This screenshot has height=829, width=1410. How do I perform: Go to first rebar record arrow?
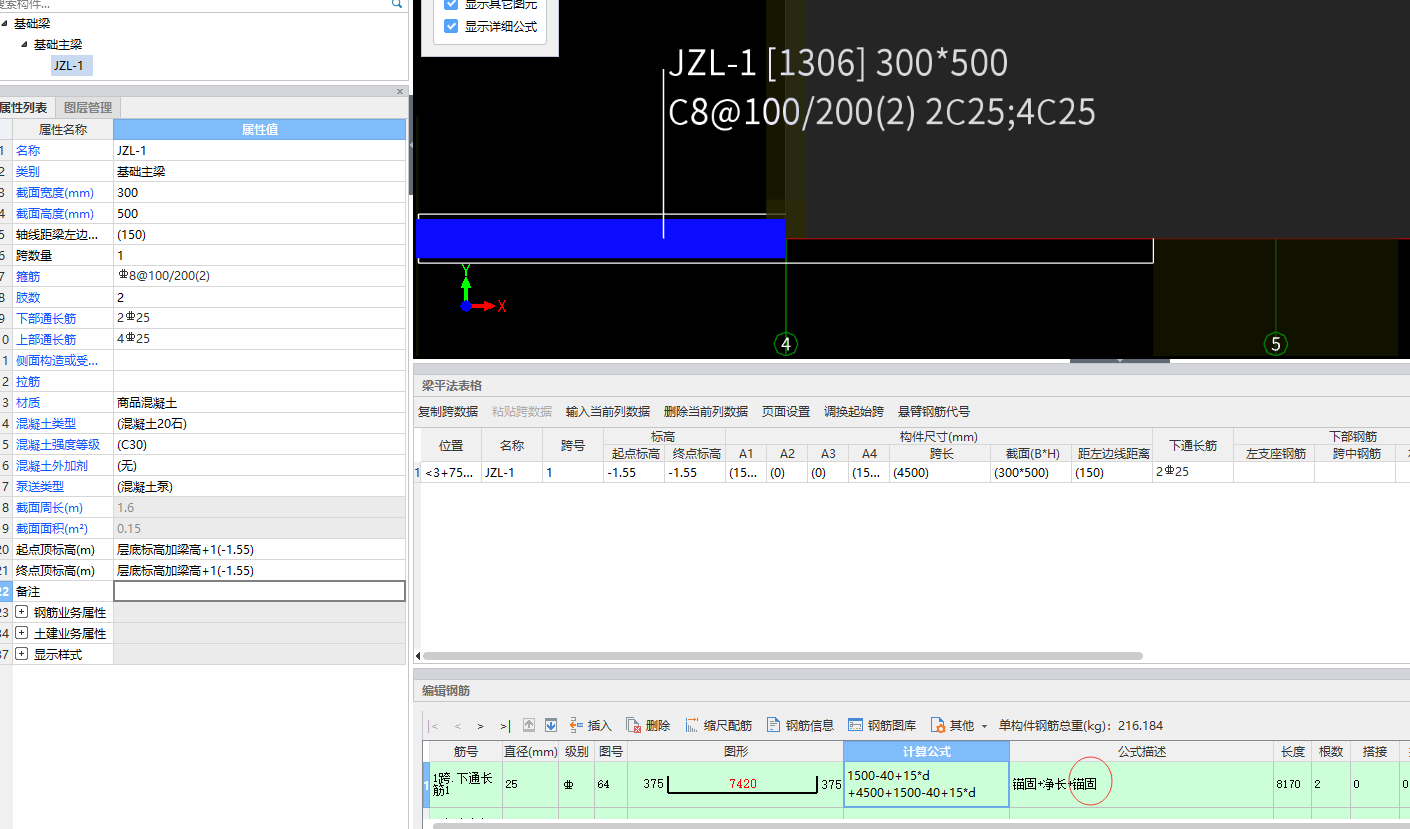click(x=433, y=726)
